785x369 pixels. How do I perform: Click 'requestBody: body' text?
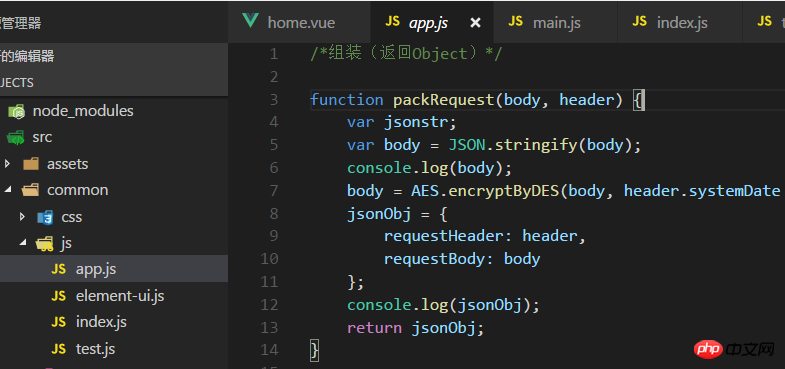(x=462, y=259)
